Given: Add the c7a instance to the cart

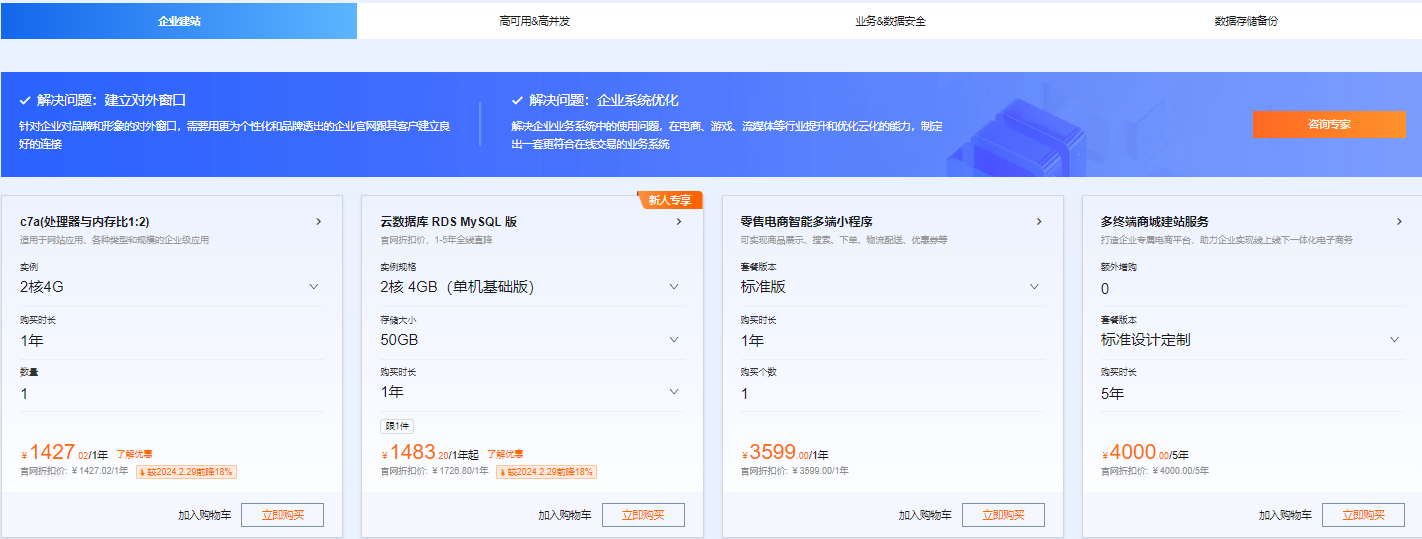Looking at the screenshot, I should [x=205, y=515].
